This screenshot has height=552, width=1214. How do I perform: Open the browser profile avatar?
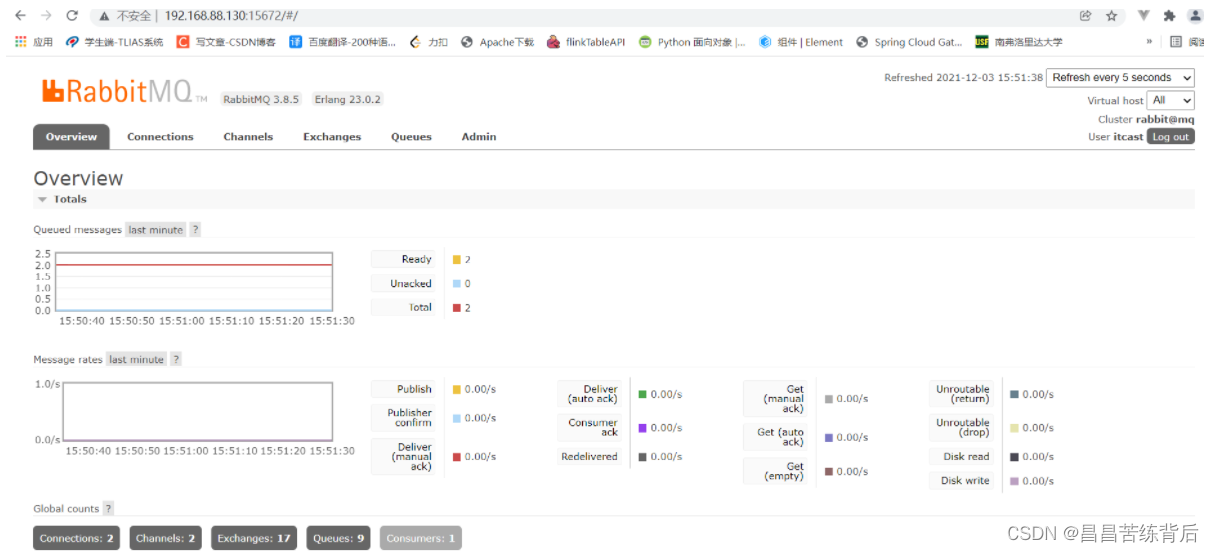pyautogui.click(x=1194, y=16)
